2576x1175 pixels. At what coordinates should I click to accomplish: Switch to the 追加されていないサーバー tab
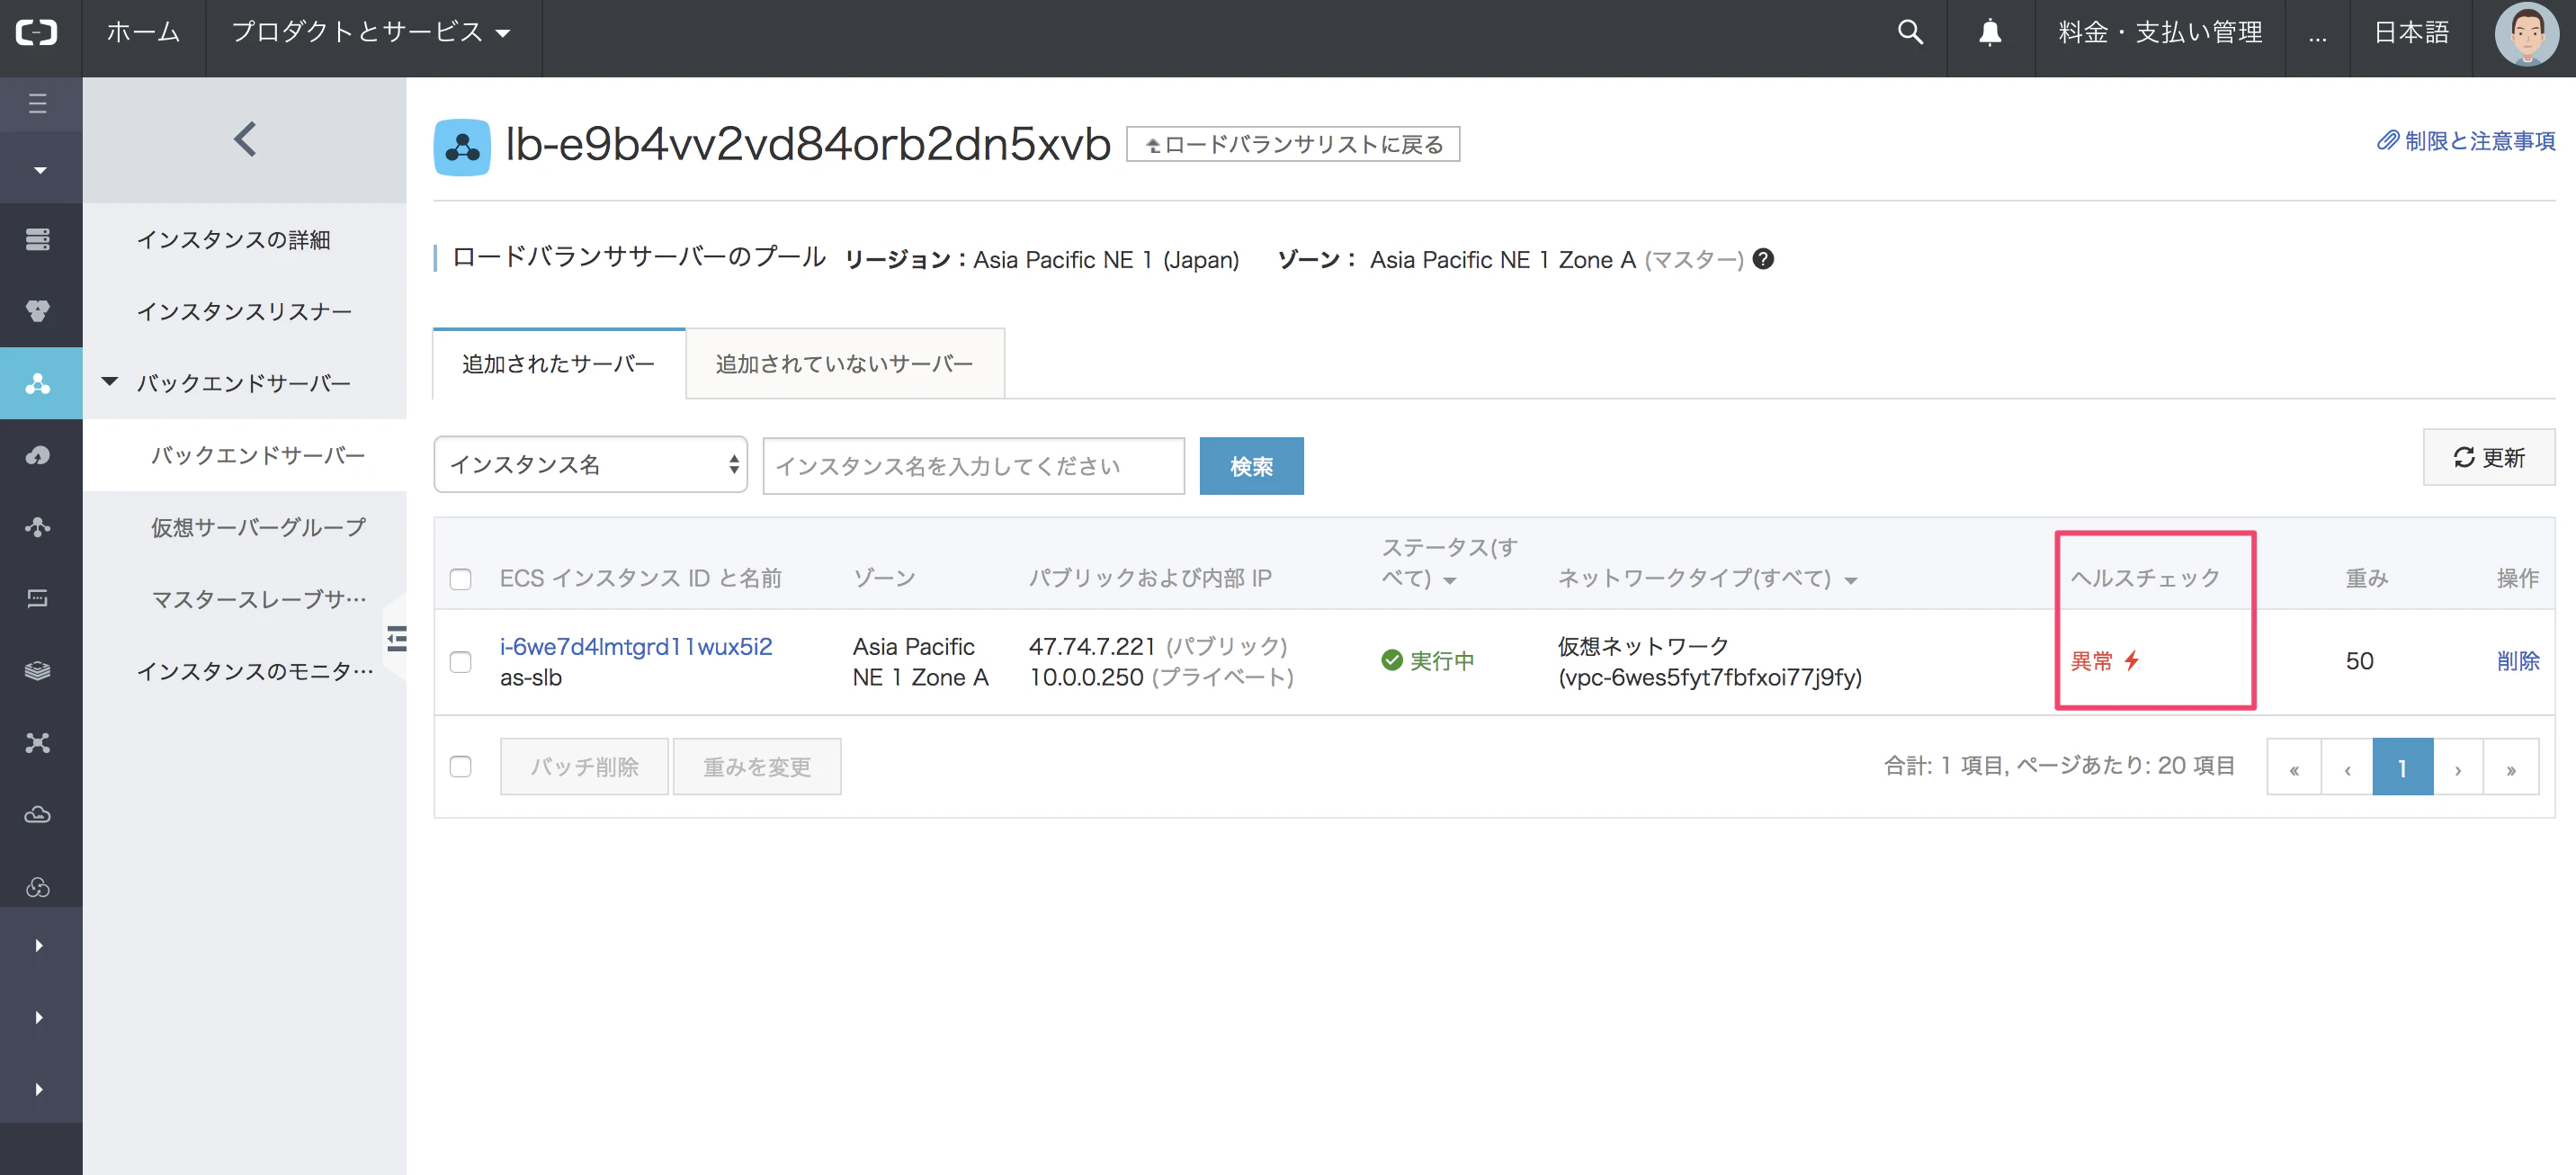[845, 364]
